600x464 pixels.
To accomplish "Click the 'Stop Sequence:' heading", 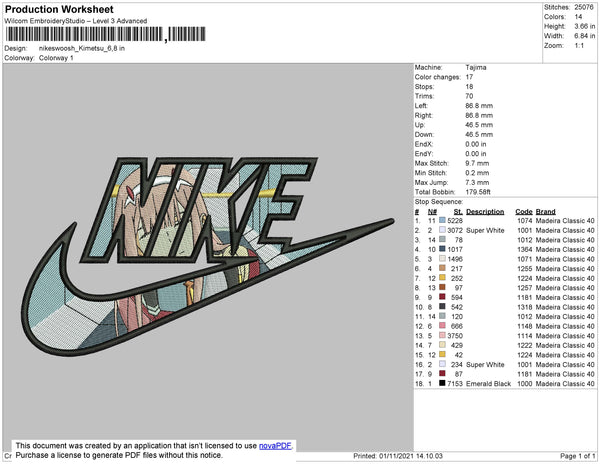I will [439, 202].
